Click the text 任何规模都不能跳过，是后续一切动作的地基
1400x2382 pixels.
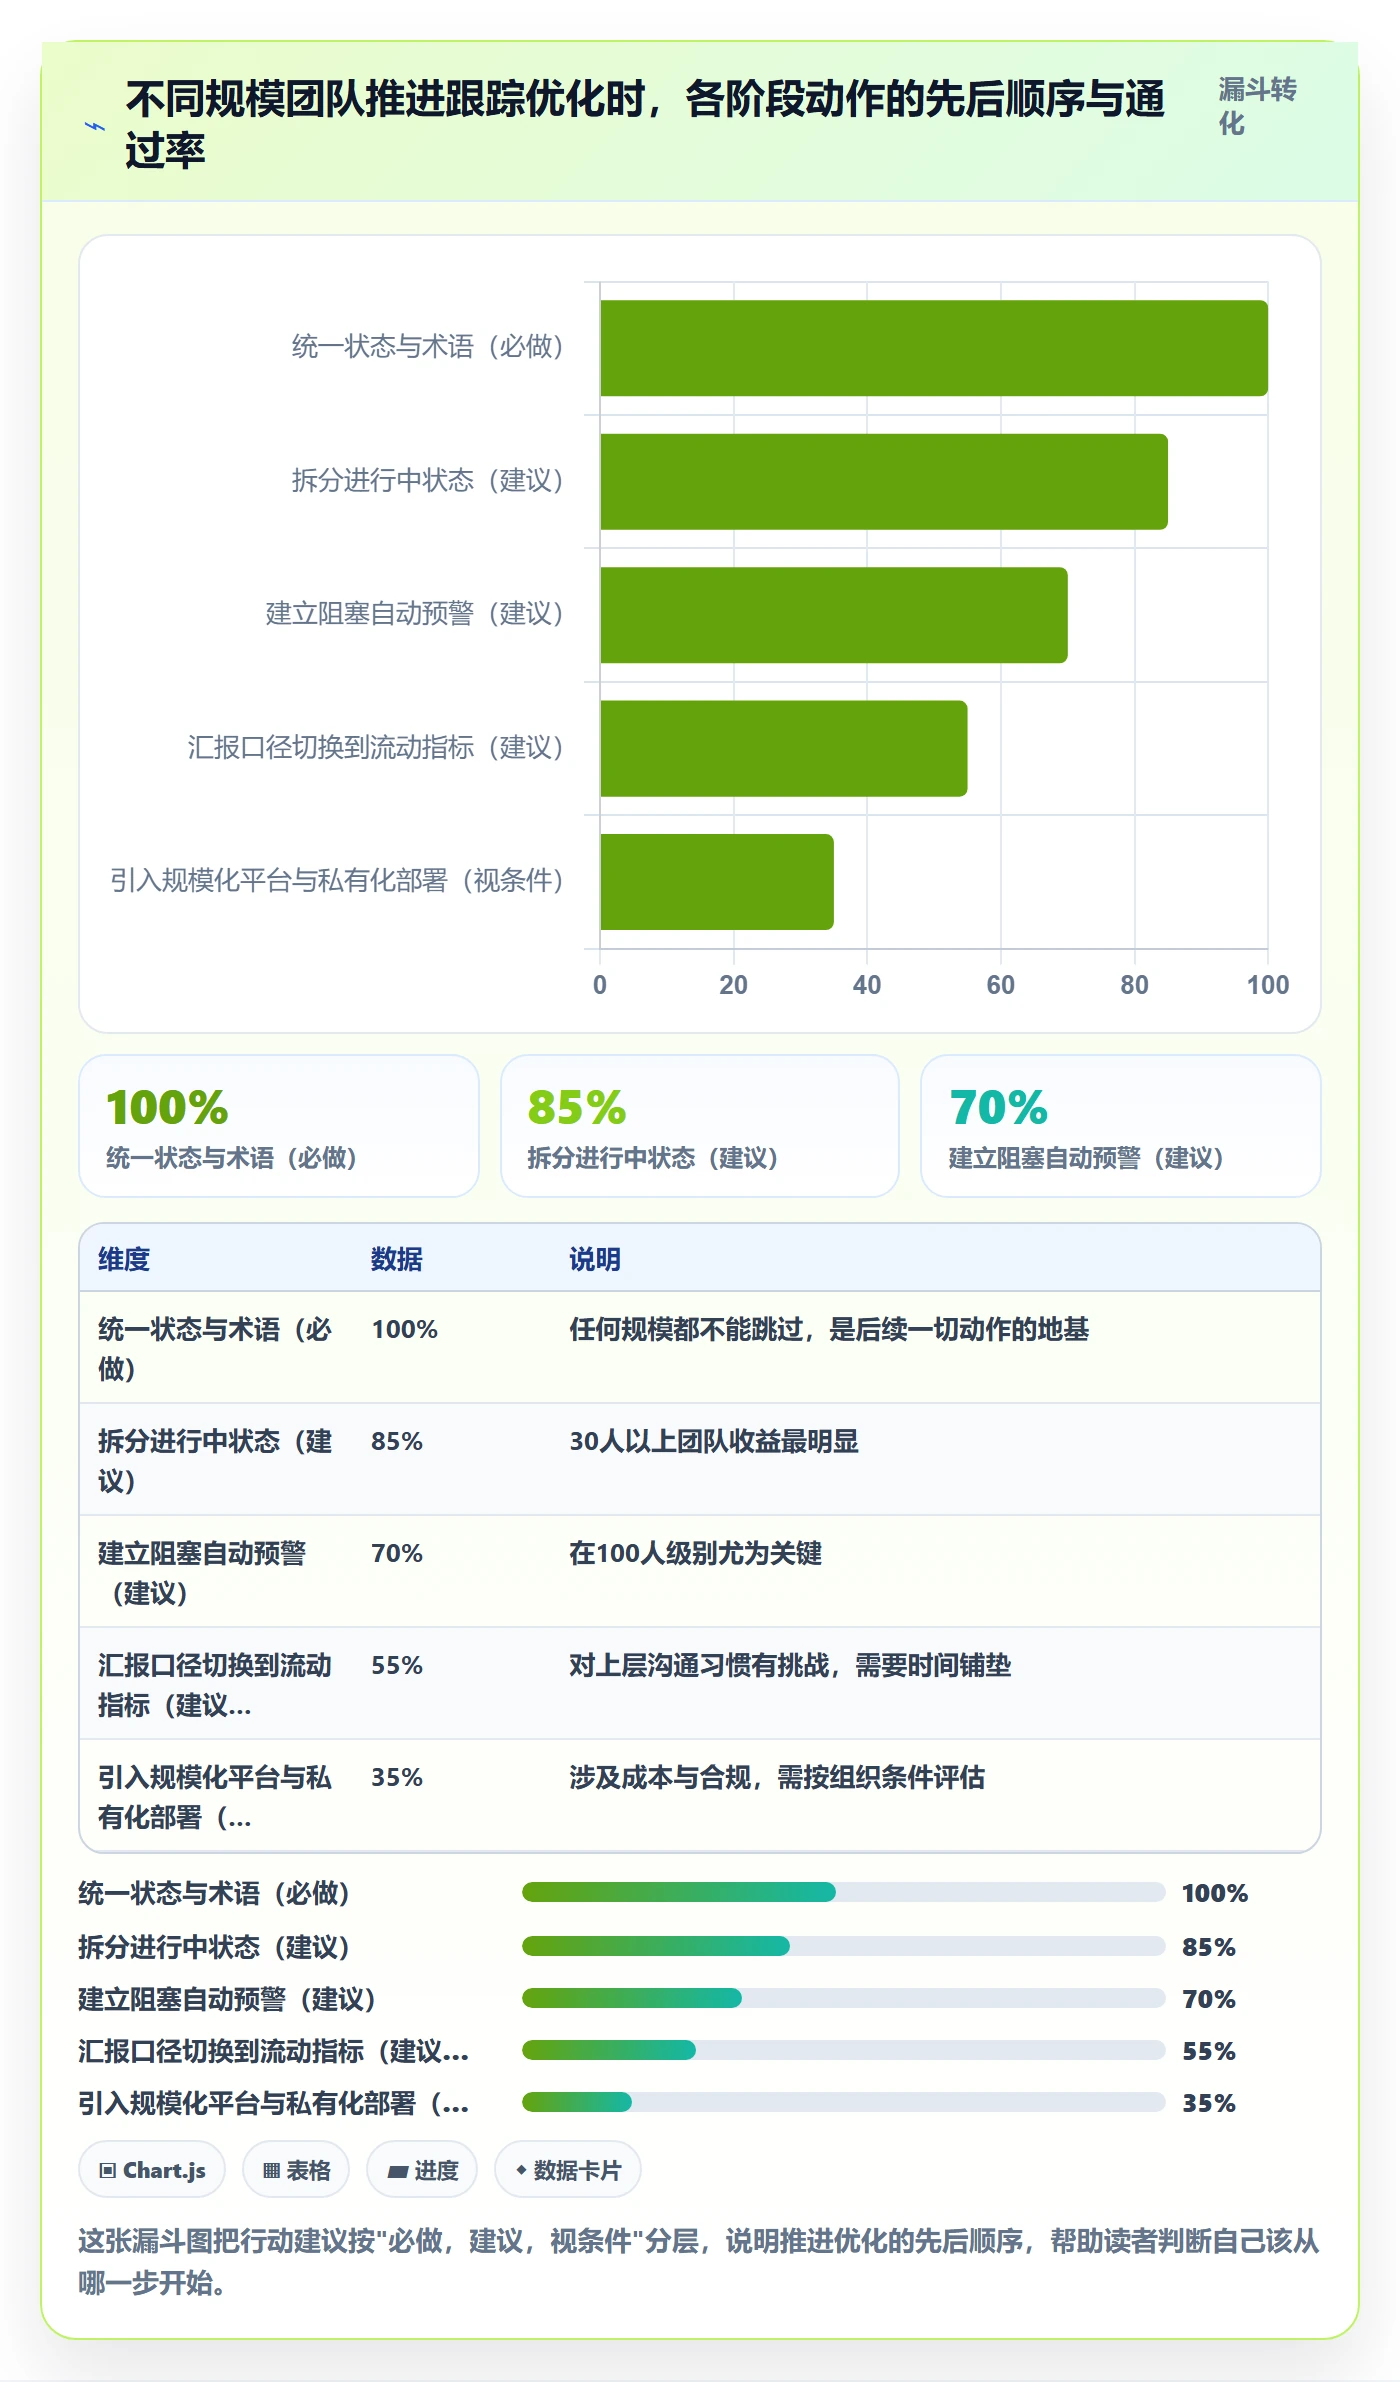pyautogui.click(x=829, y=1329)
